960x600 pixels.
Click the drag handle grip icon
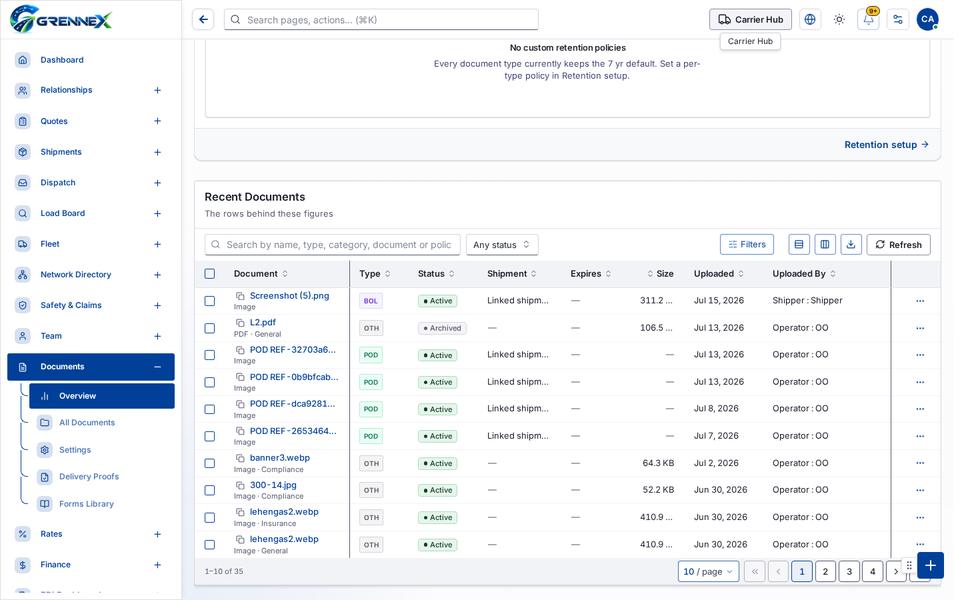[x=909, y=565]
